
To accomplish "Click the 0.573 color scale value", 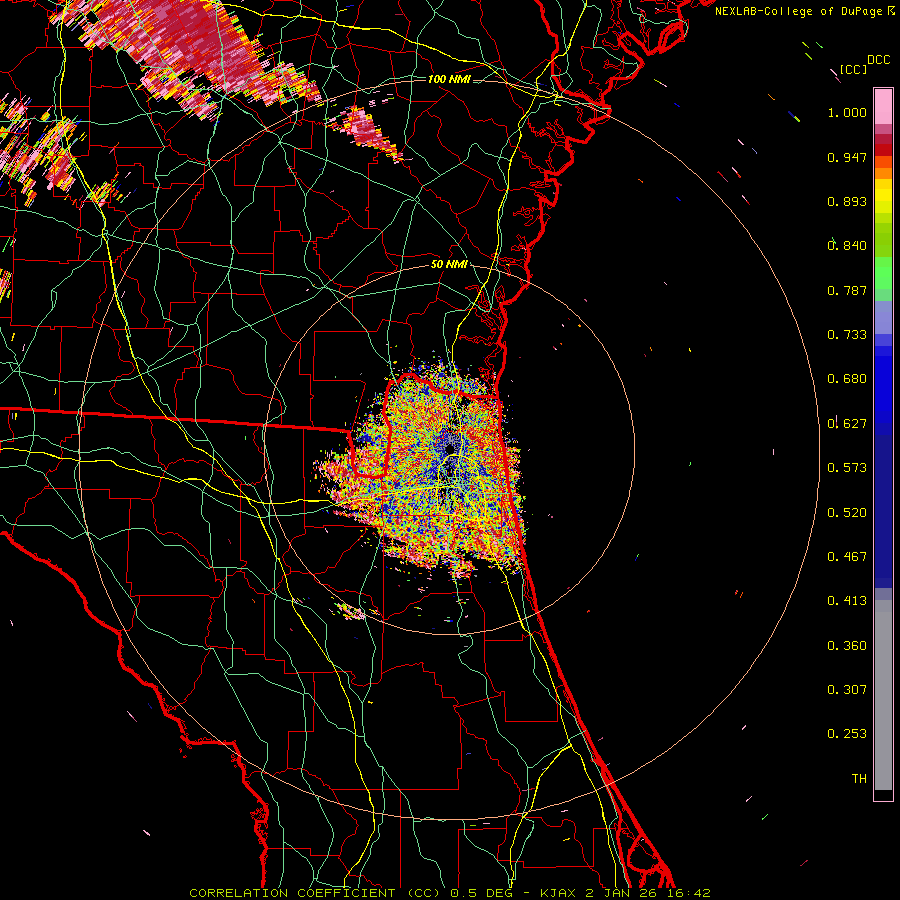I will (847, 468).
